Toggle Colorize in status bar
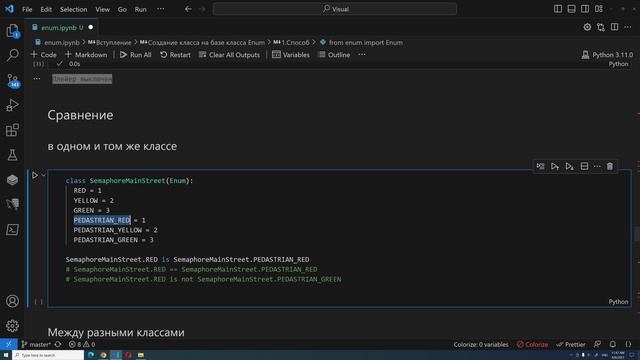Screen dimensions: 640x360 (532, 344)
